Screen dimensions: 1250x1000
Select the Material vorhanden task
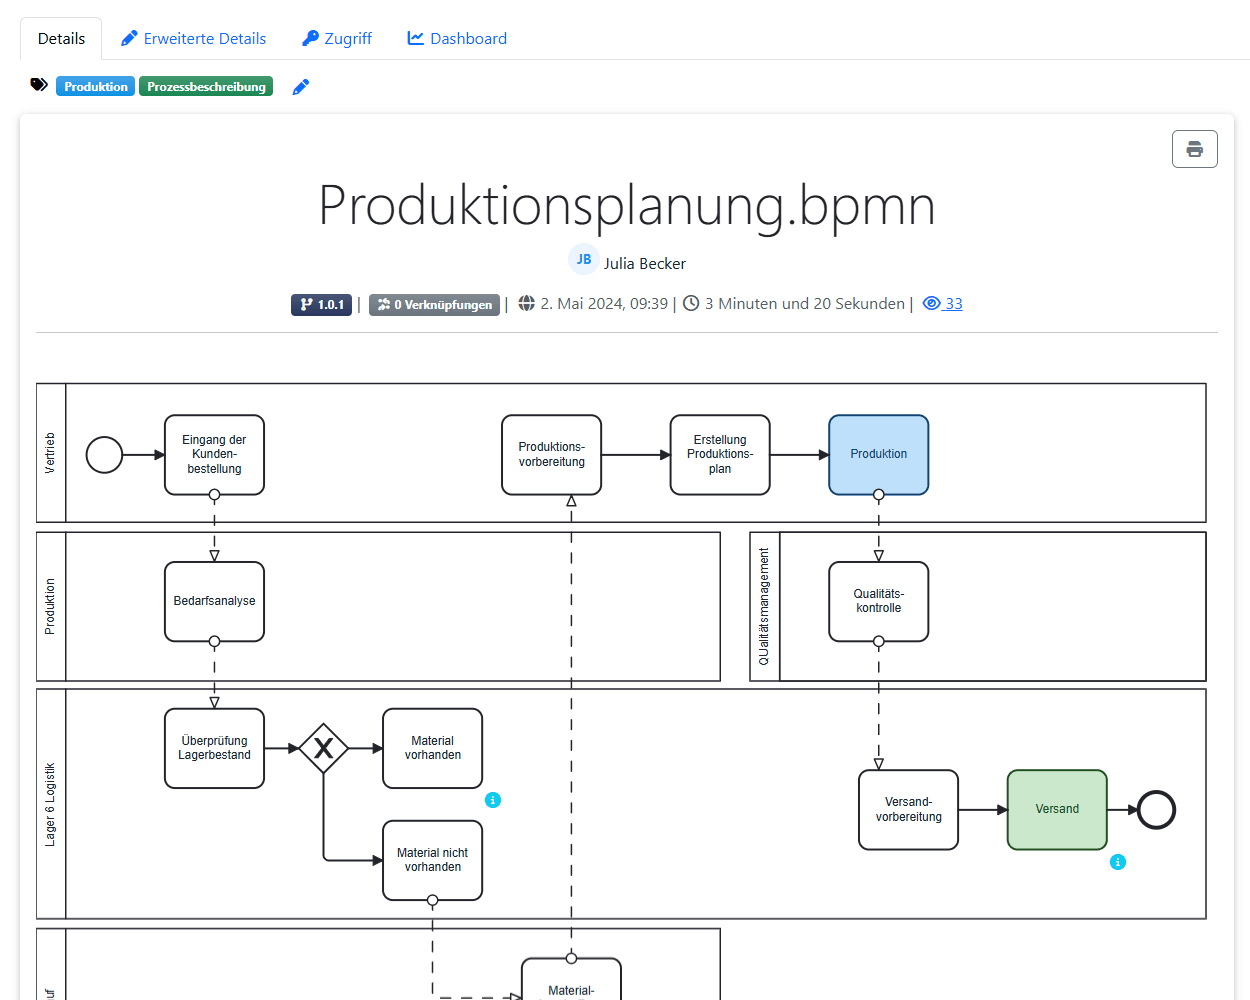[x=433, y=749]
